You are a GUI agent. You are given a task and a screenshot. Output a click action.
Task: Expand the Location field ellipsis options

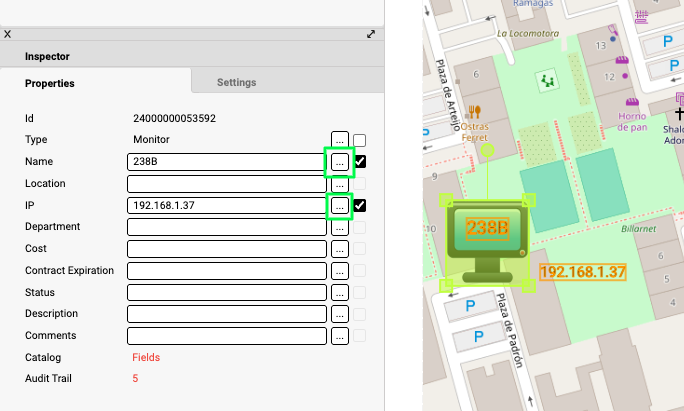340,184
